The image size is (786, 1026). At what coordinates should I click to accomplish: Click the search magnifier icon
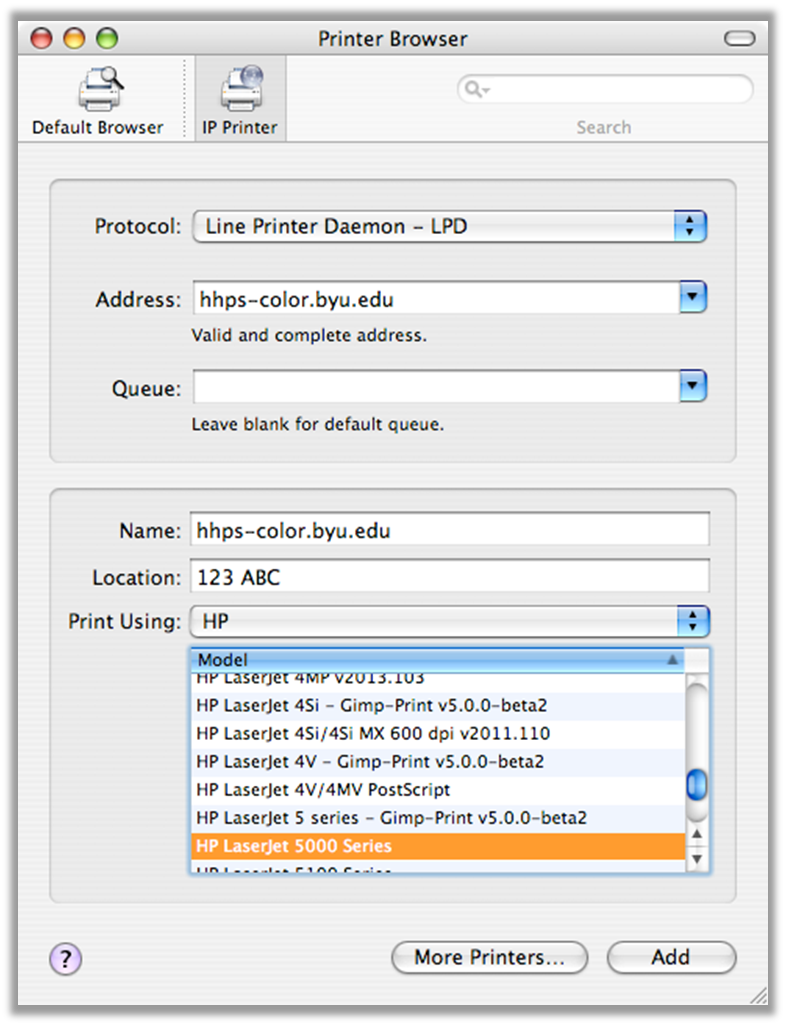click(x=474, y=90)
